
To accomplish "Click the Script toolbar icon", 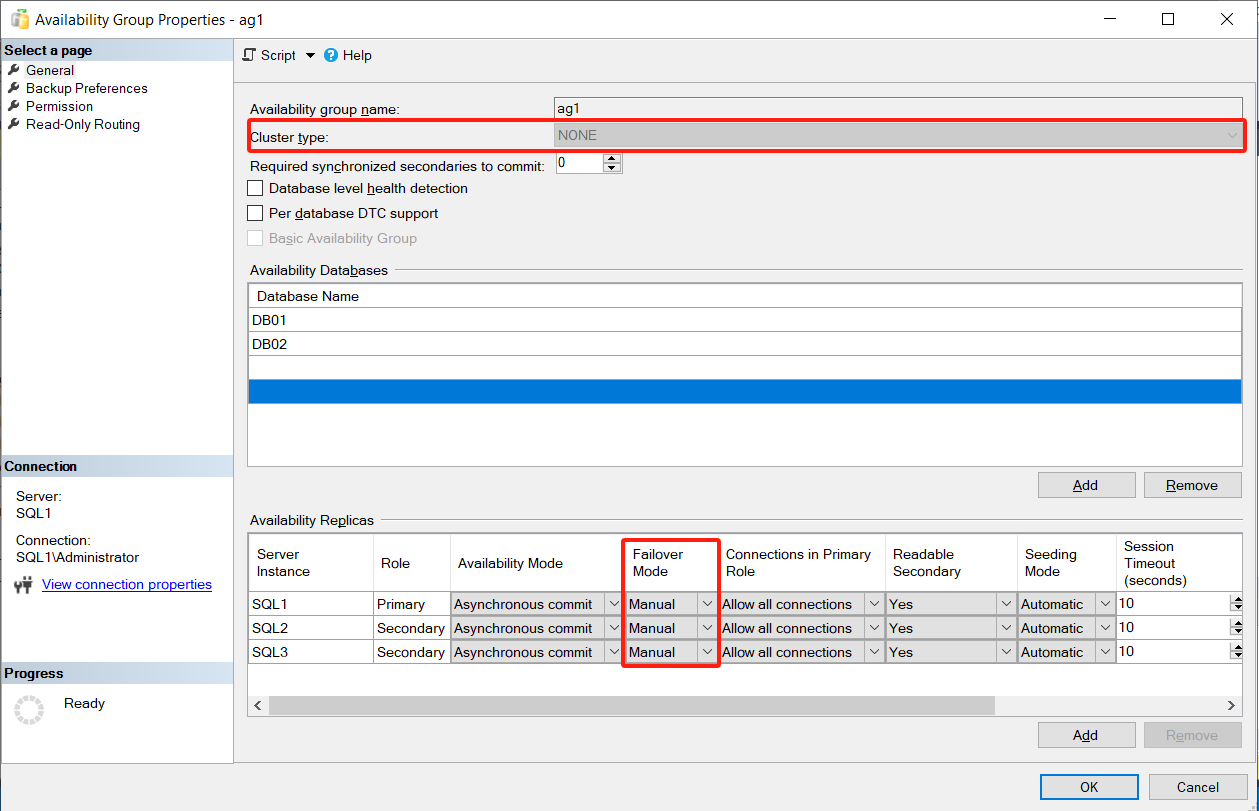I will pyautogui.click(x=249, y=55).
